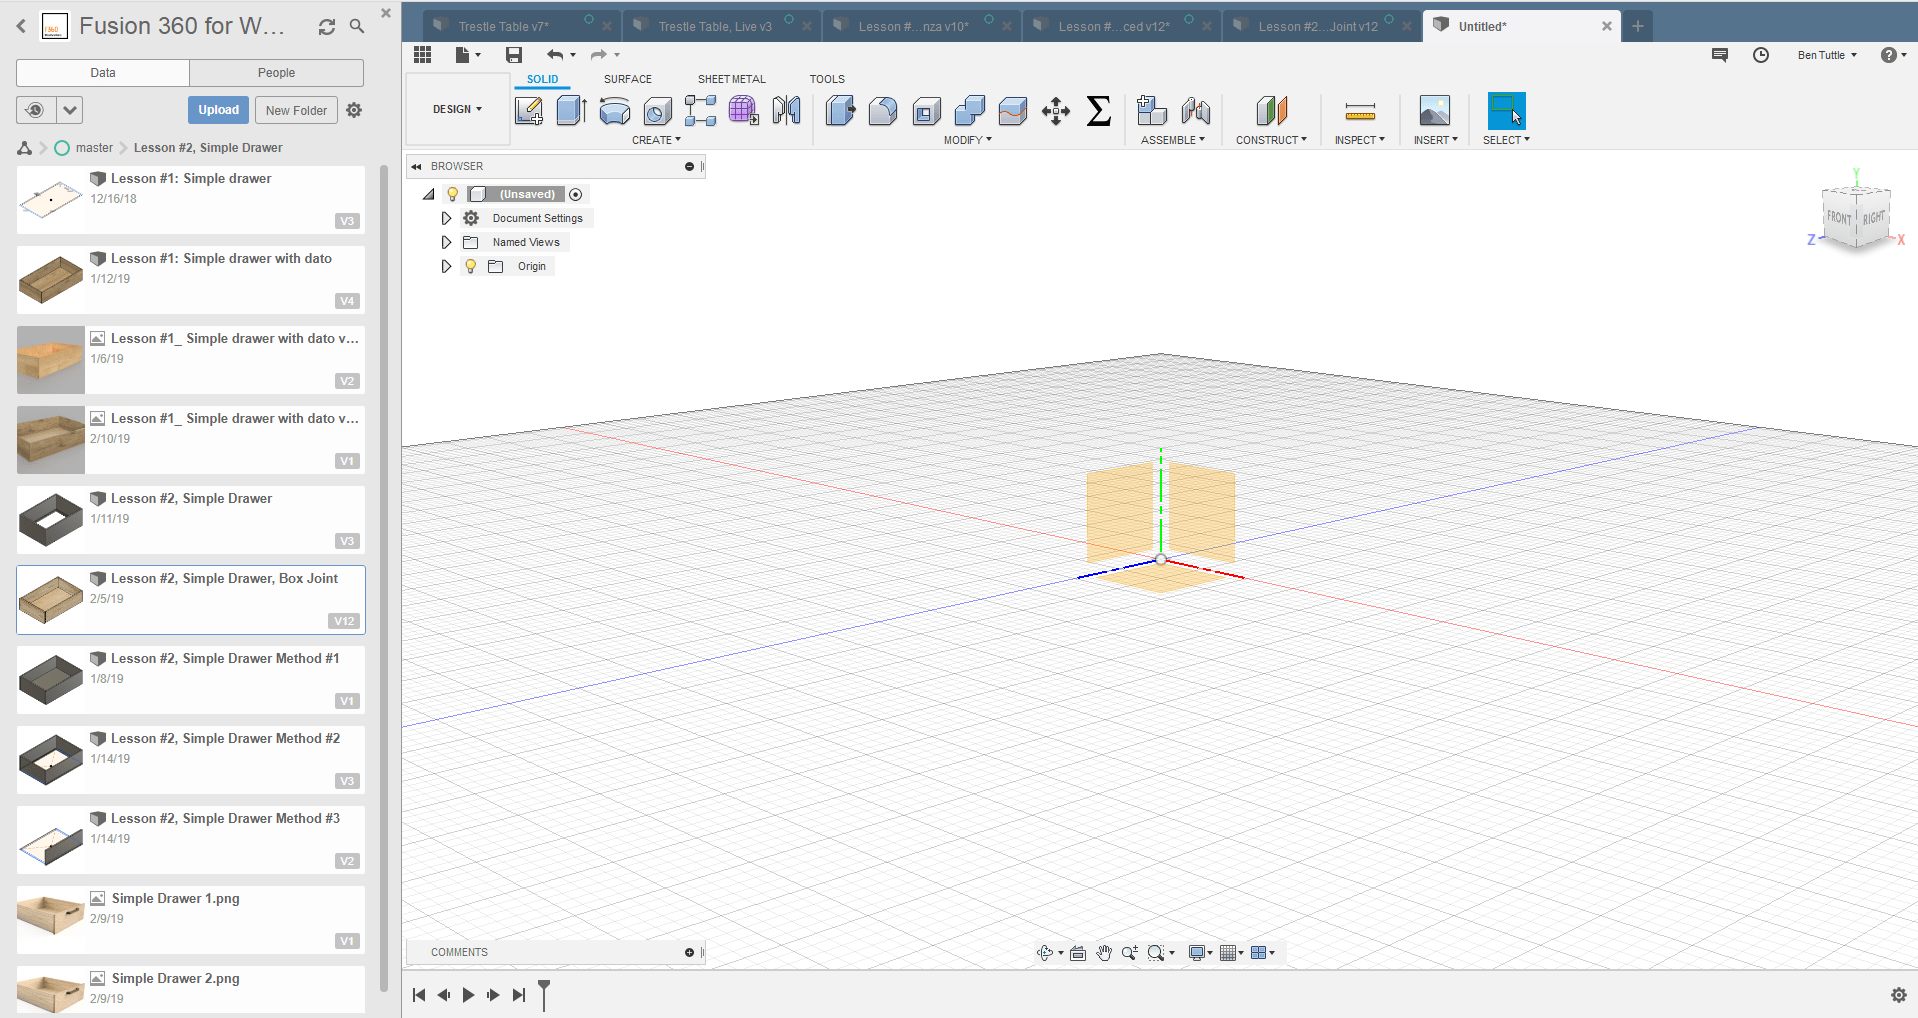Click the Fillet tool in Modify

coord(883,111)
